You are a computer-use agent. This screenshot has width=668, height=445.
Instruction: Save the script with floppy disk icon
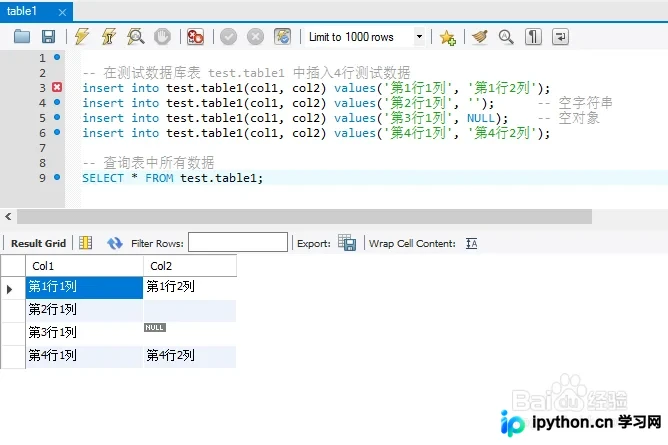(x=48, y=37)
